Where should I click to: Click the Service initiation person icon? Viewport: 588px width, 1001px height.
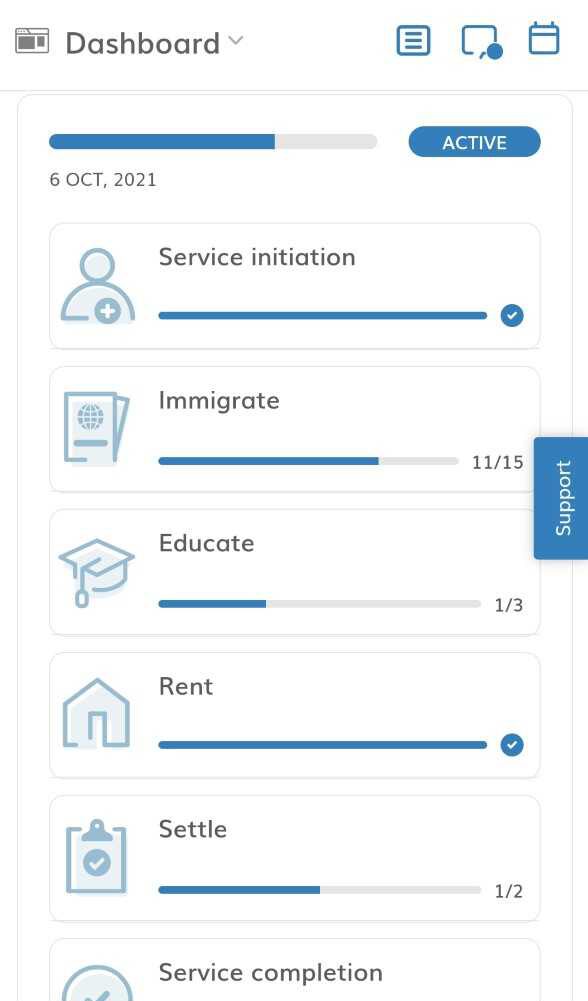click(x=97, y=286)
